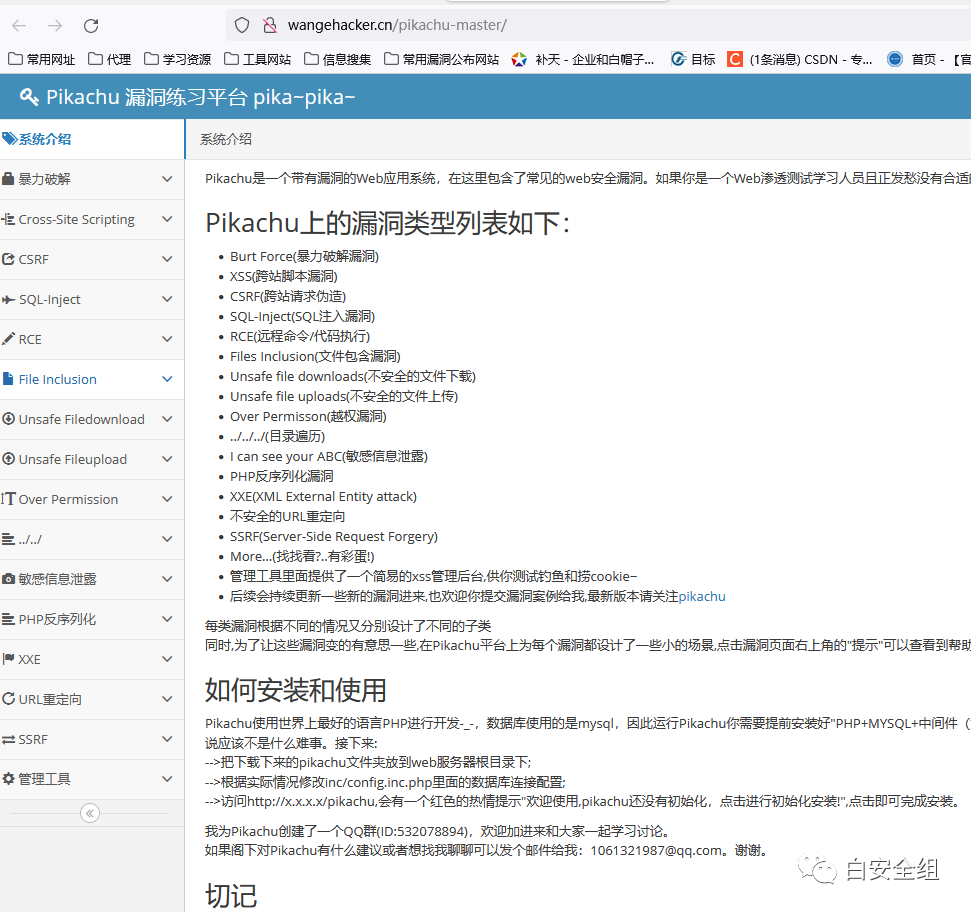Expand the RCE menu chevron
This screenshot has height=912, width=971.
click(167, 339)
